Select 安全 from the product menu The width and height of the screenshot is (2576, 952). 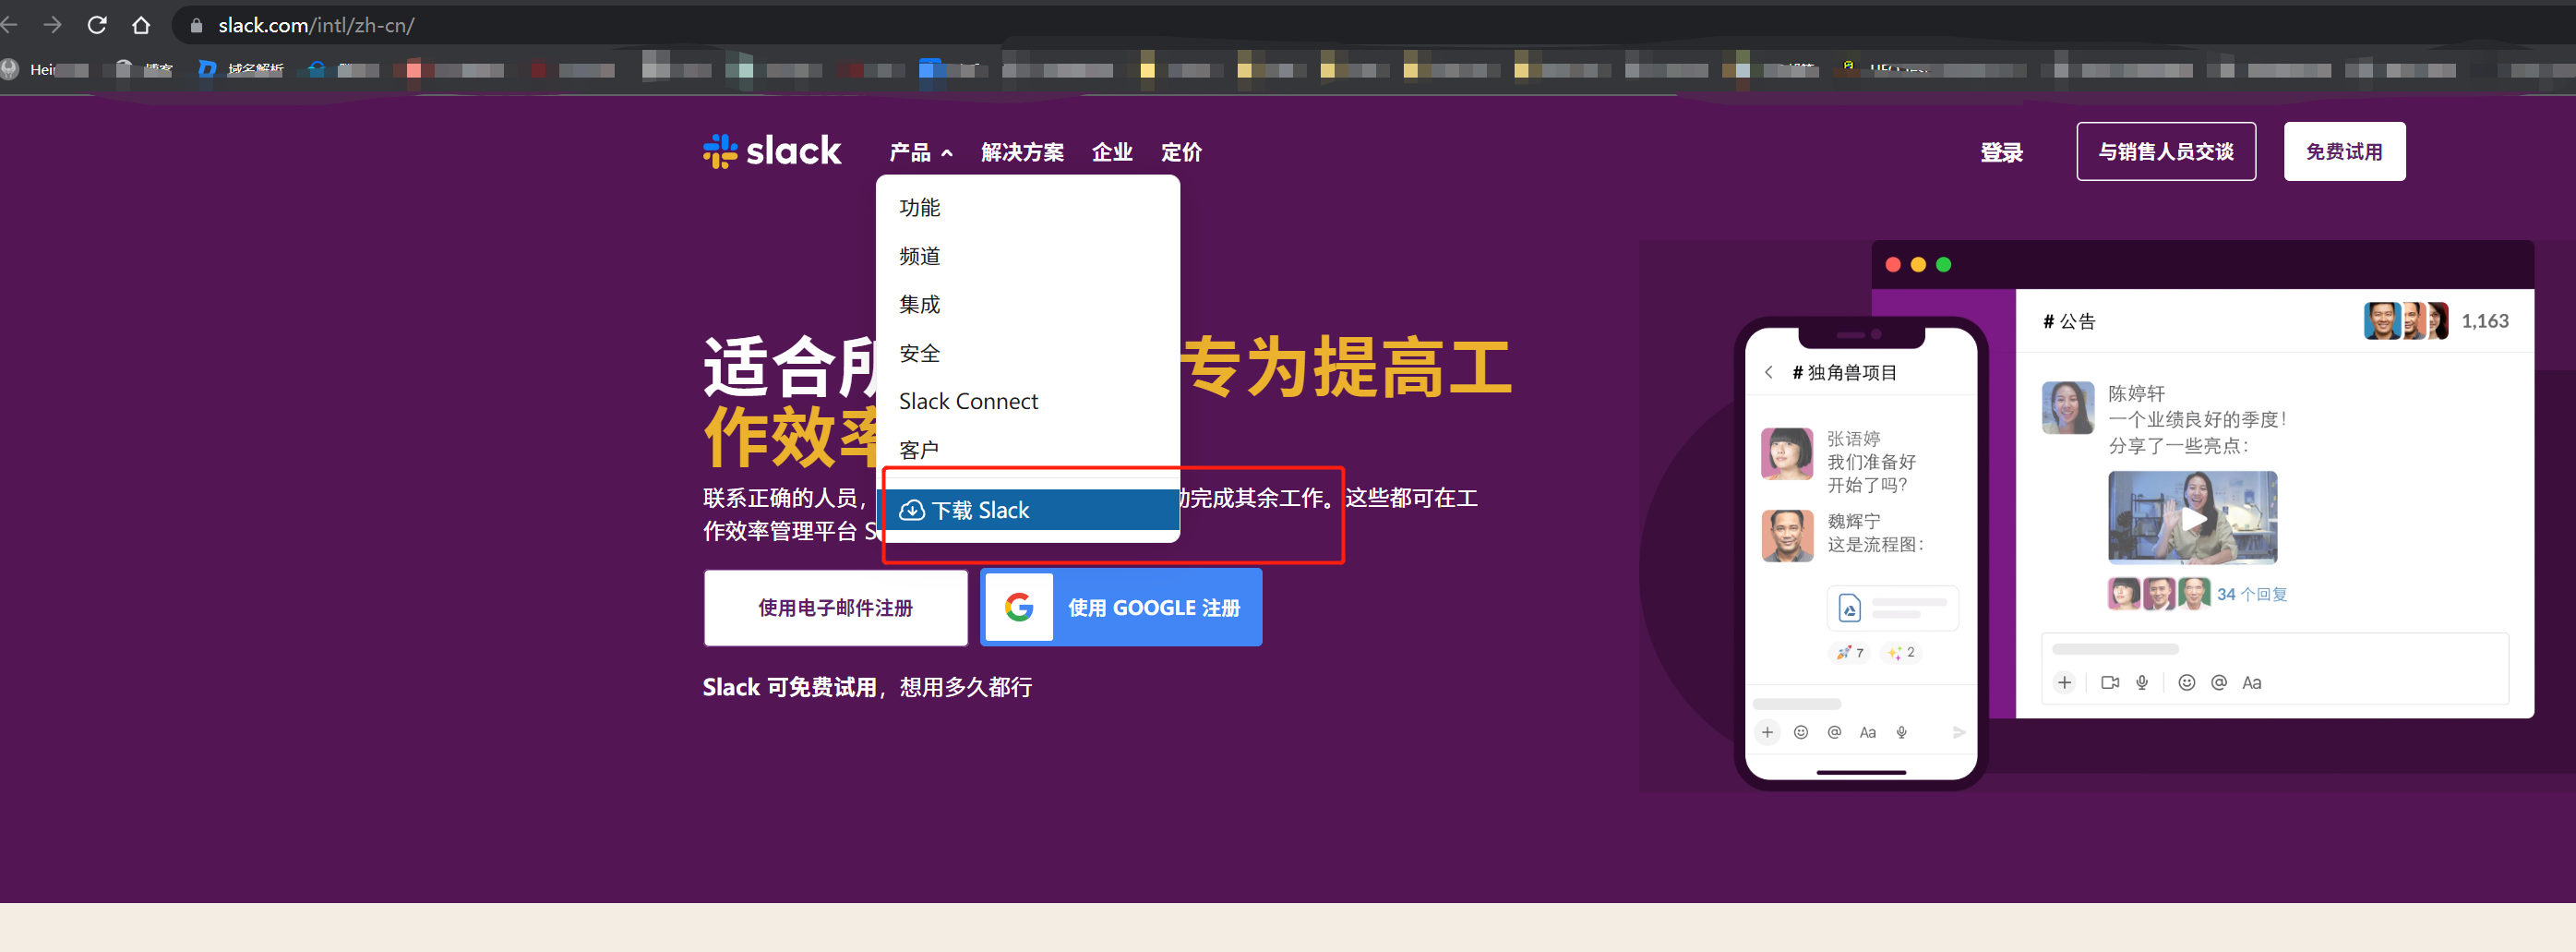1027,353
